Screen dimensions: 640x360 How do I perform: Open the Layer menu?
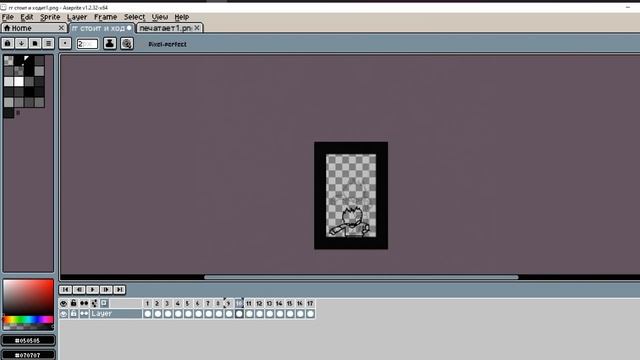tap(77, 17)
